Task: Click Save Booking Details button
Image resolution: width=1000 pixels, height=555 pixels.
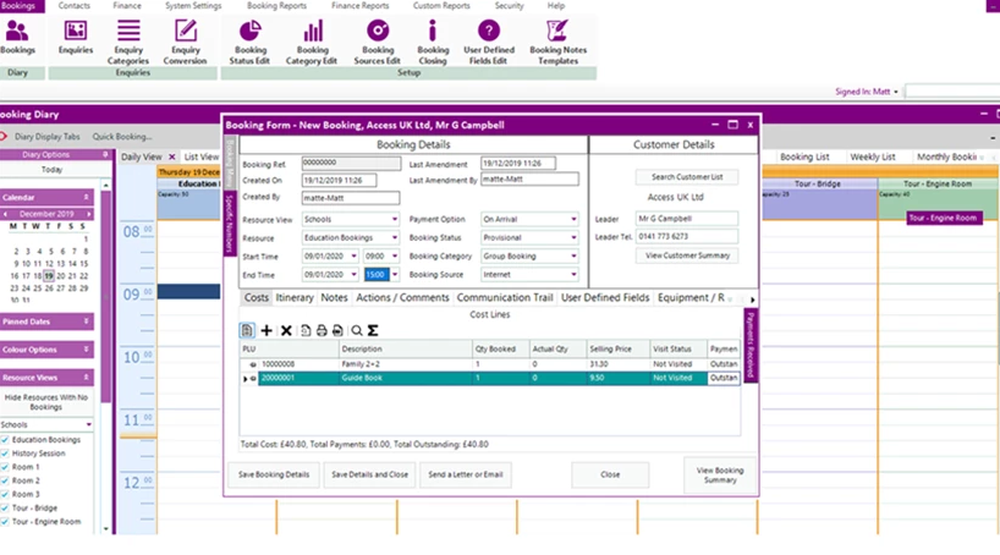Action: coord(274,475)
